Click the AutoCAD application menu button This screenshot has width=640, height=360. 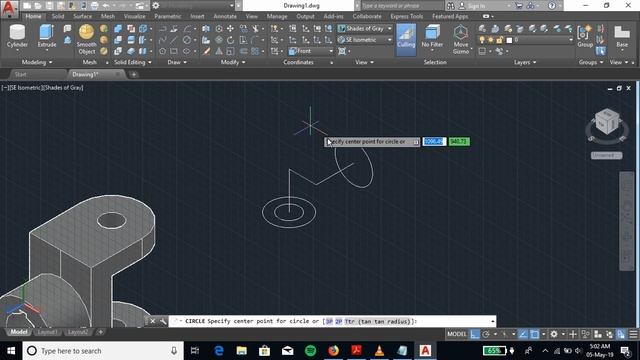pyautogui.click(x=9, y=7)
